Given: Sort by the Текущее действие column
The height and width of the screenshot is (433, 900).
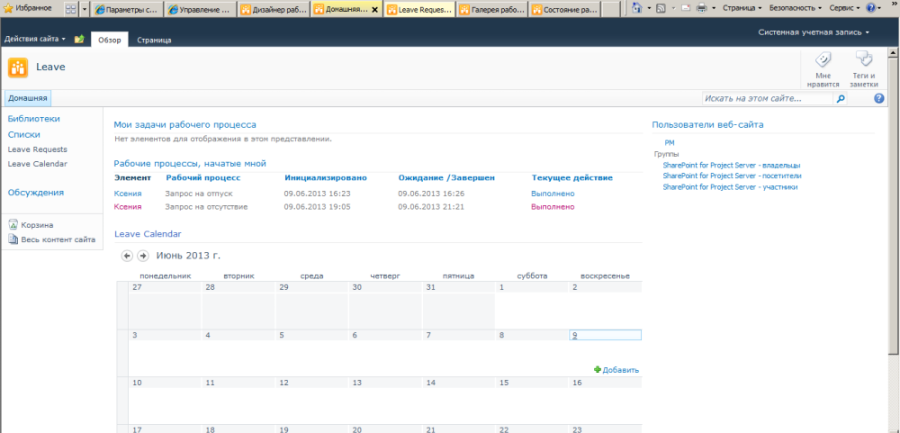Looking at the screenshot, I should pyautogui.click(x=572, y=178).
